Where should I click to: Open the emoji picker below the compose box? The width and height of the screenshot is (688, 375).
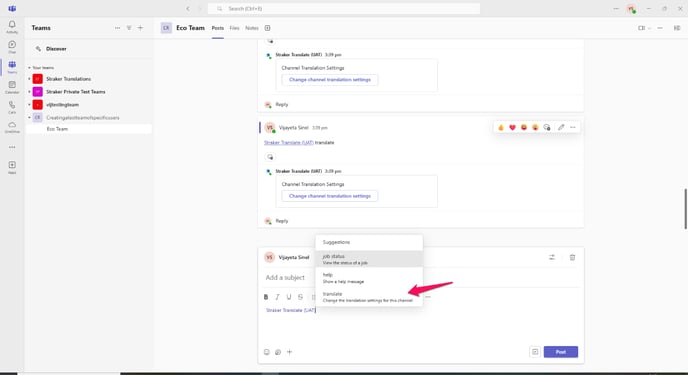[266, 352]
